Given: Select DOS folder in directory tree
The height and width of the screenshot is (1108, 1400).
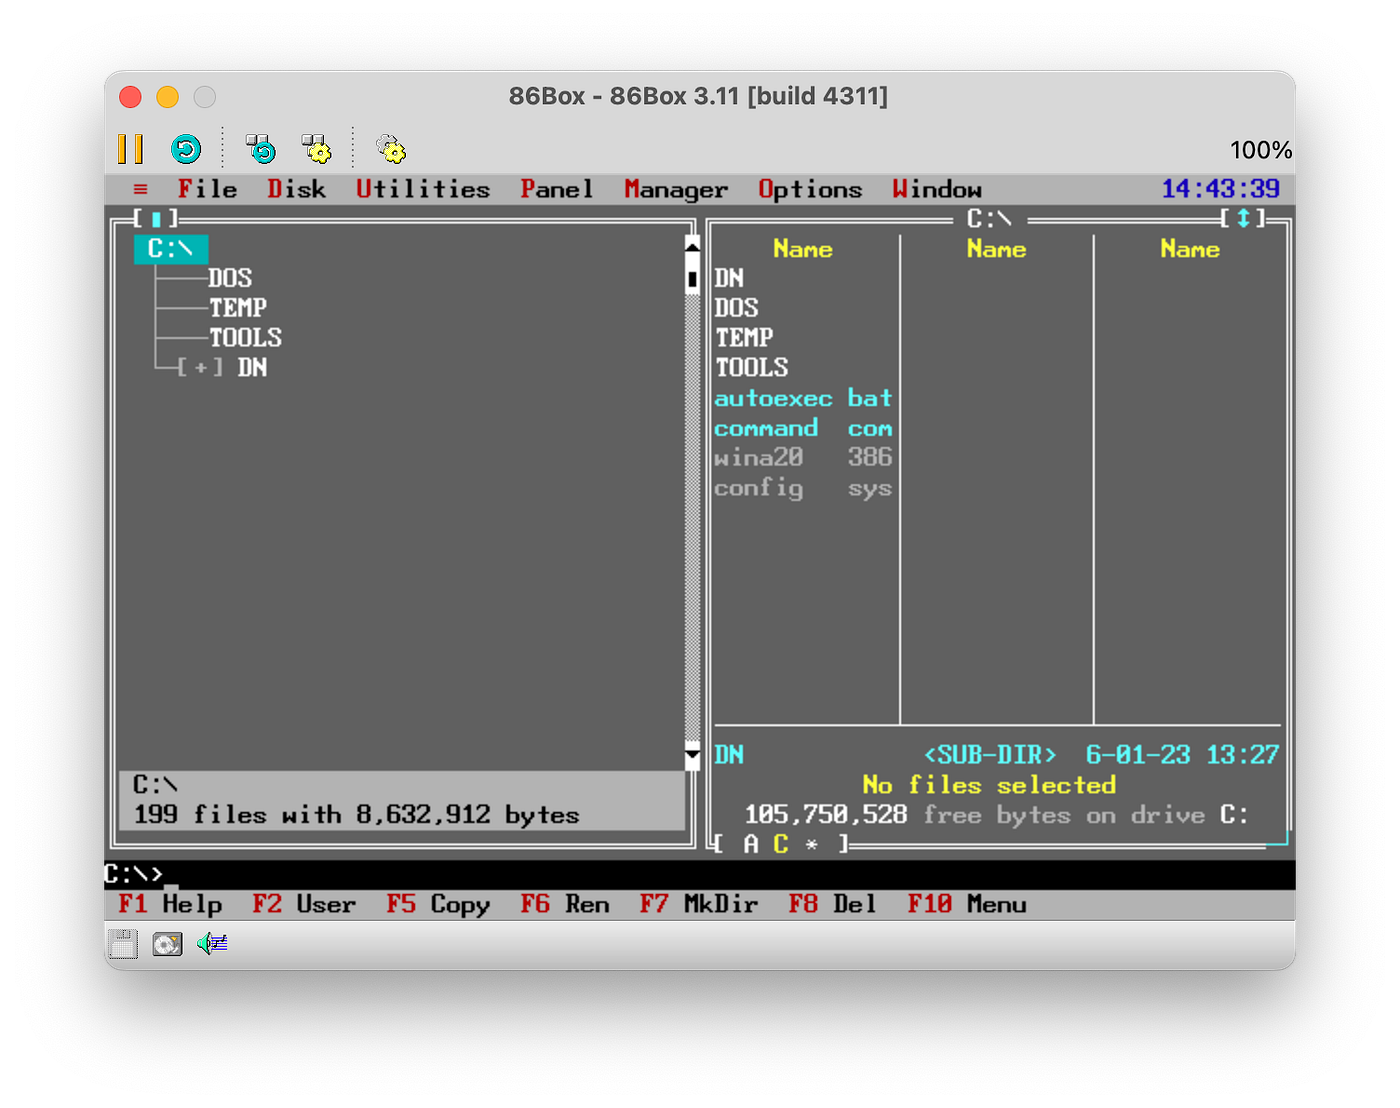Looking at the screenshot, I should 230,278.
